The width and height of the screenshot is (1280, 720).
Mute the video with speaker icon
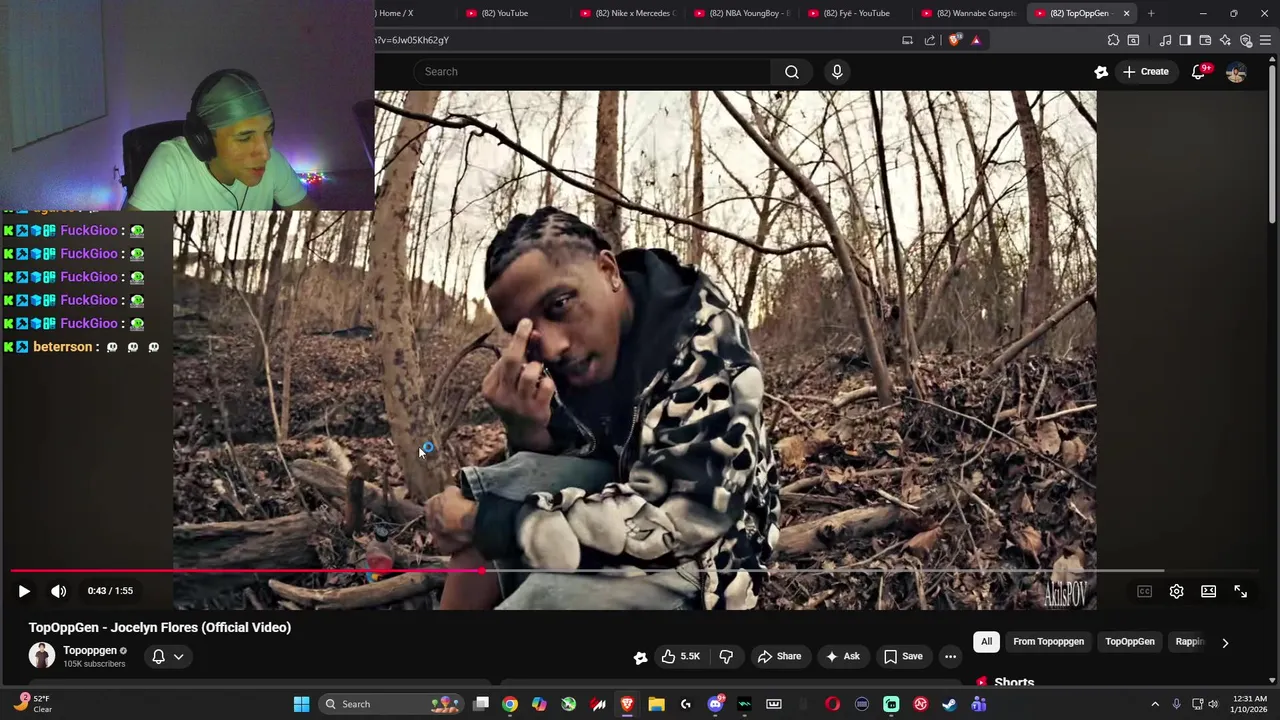click(x=59, y=591)
